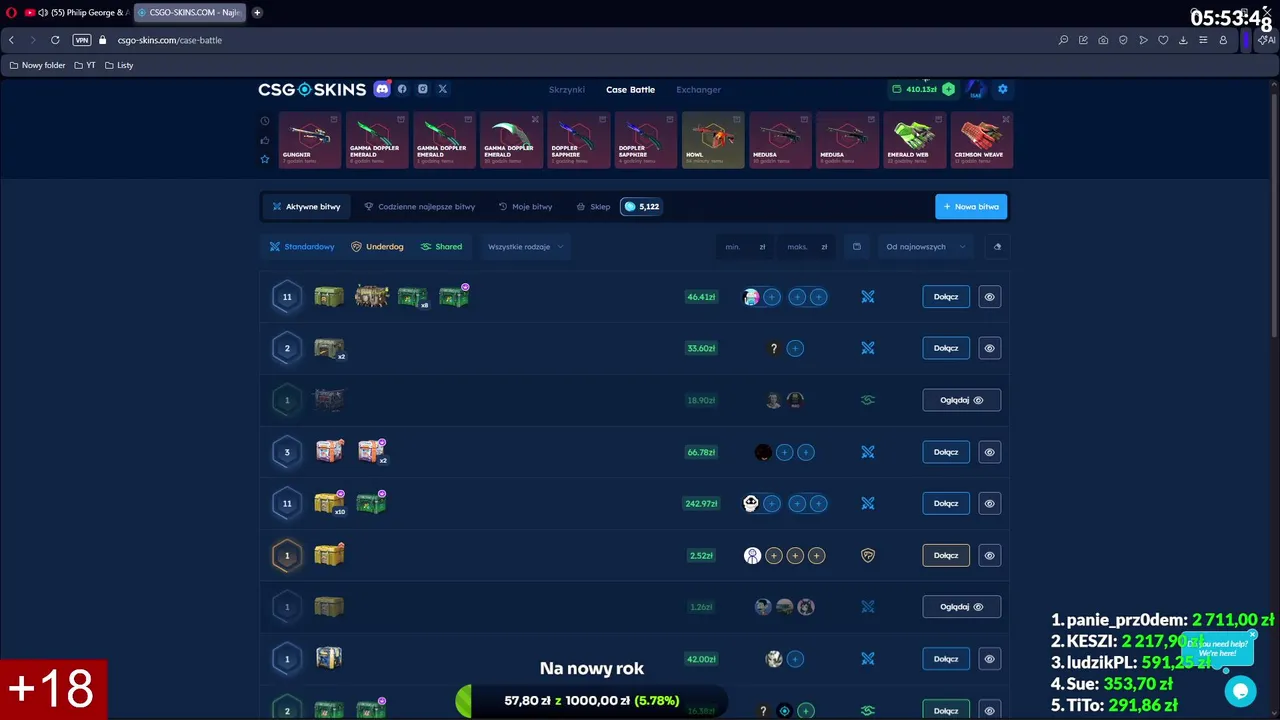Viewport: 1280px width, 720px height.
Task: Open the Exchanger tab
Action: click(698, 90)
